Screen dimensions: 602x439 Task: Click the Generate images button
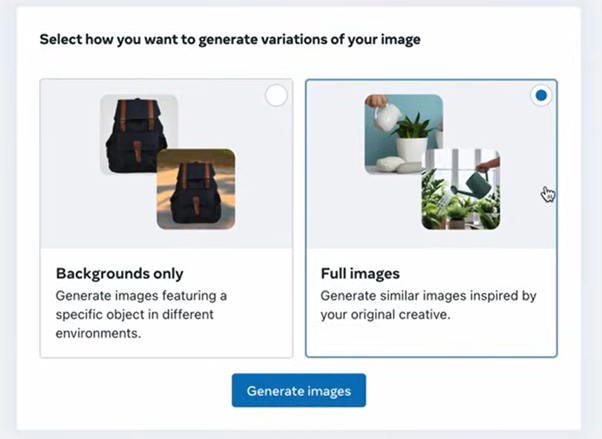point(299,391)
